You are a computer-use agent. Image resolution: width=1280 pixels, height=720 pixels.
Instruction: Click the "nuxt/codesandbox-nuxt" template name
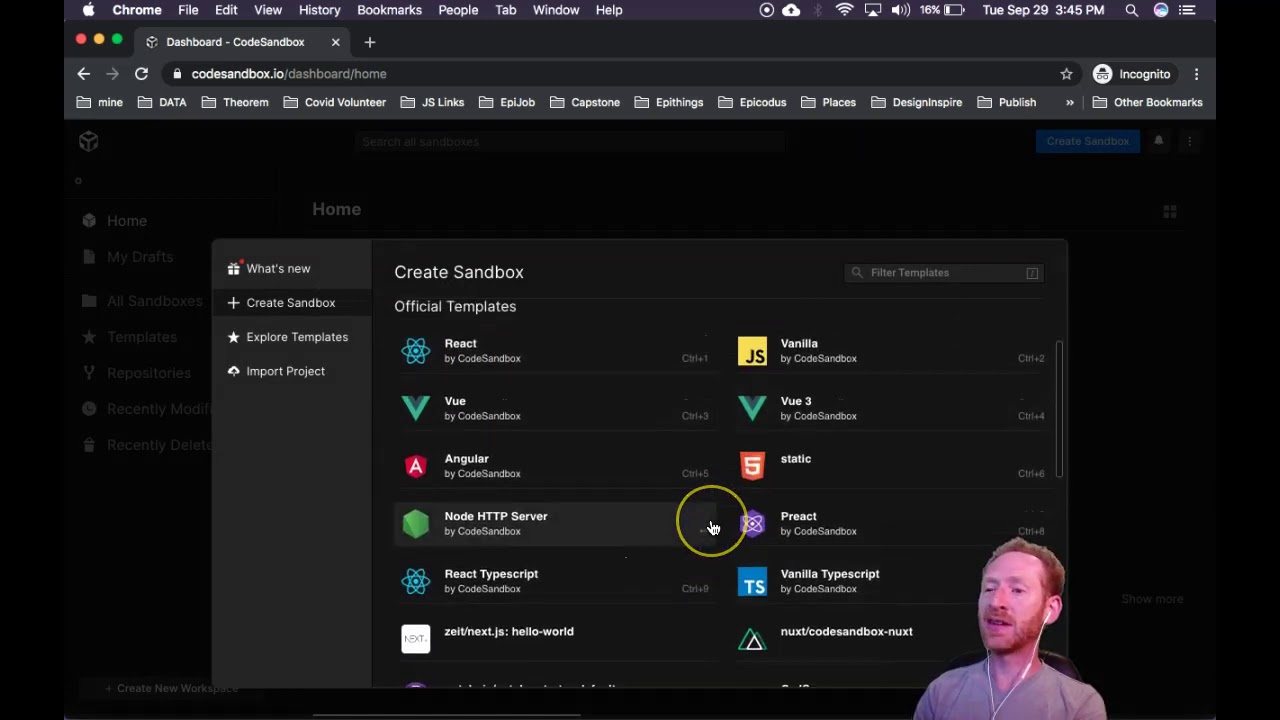click(846, 631)
